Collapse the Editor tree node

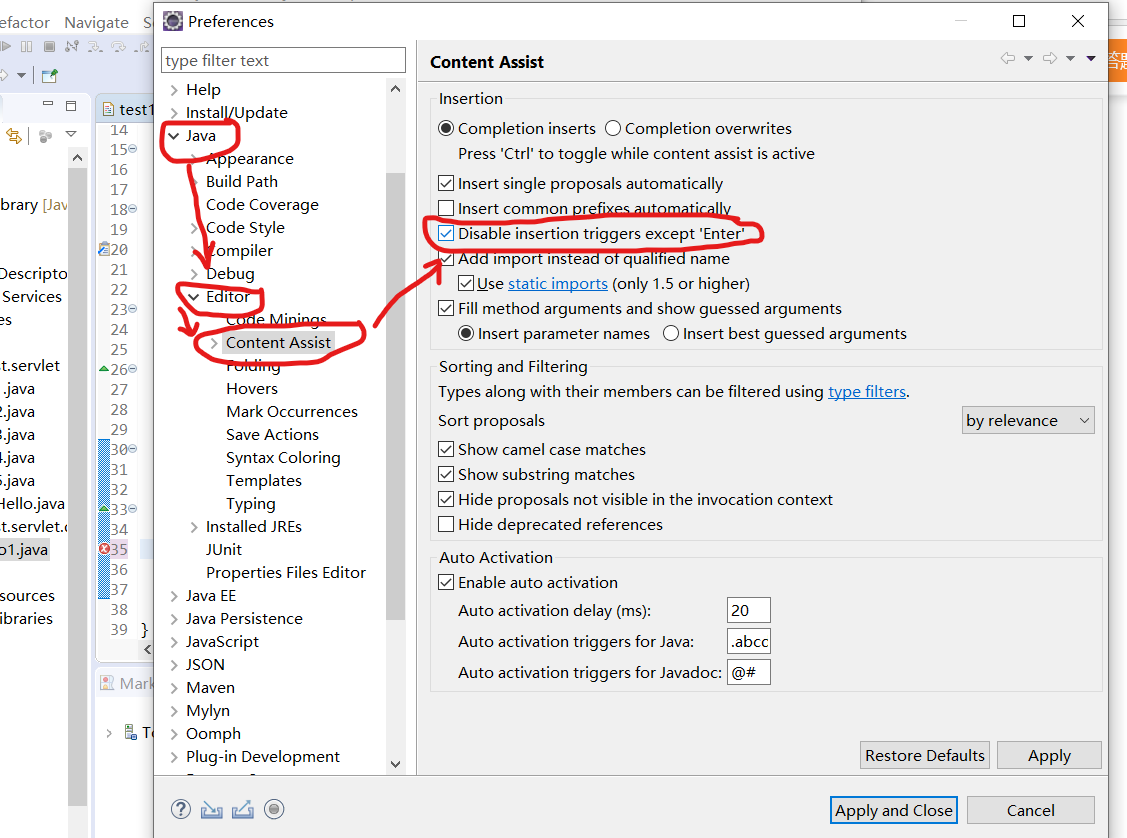(x=194, y=296)
